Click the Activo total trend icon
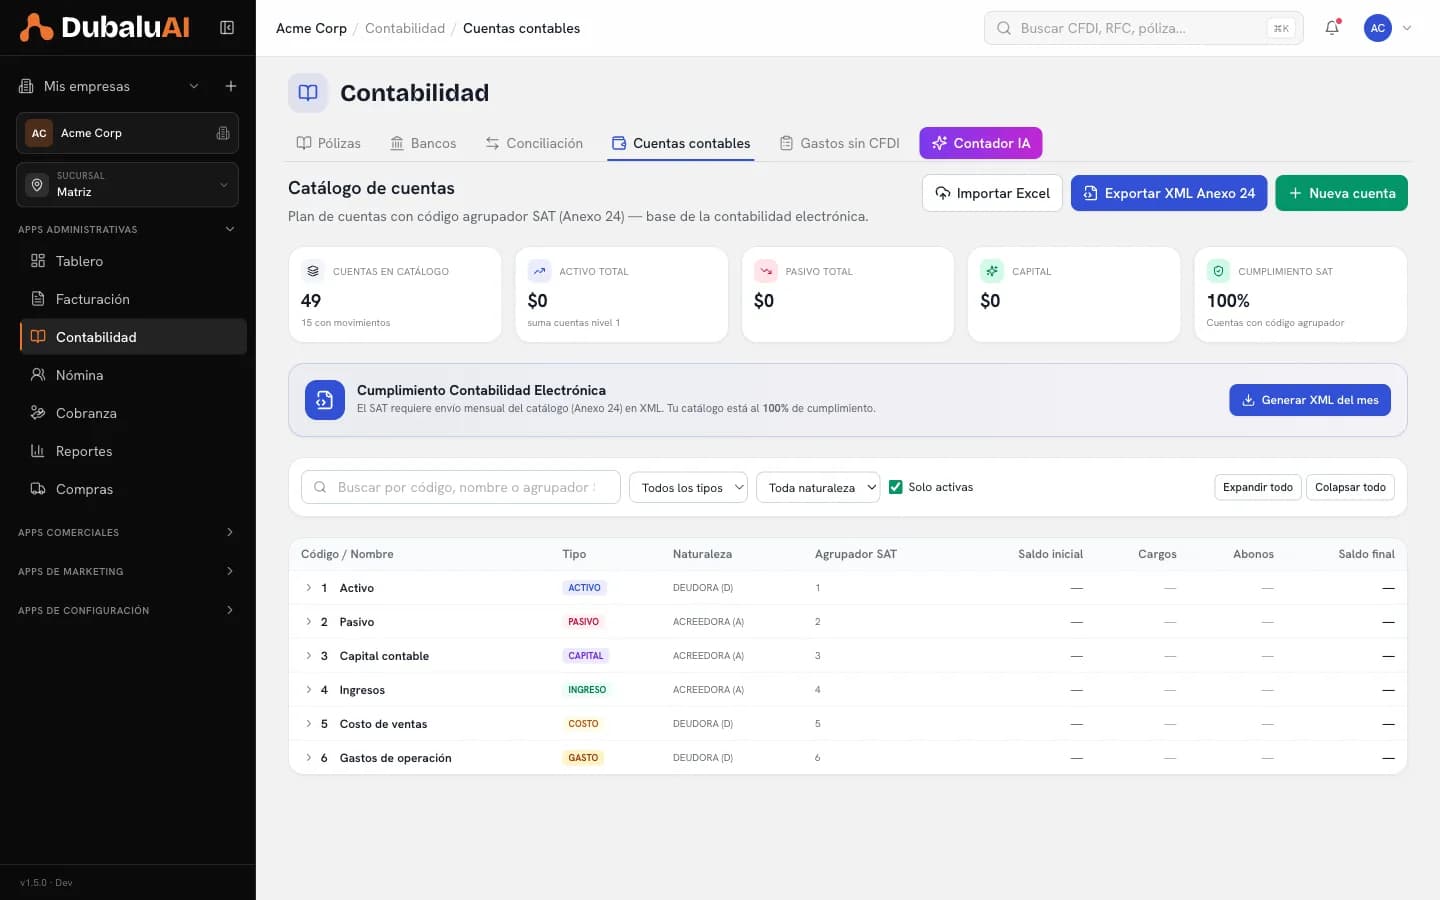The height and width of the screenshot is (900, 1440). tap(539, 271)
